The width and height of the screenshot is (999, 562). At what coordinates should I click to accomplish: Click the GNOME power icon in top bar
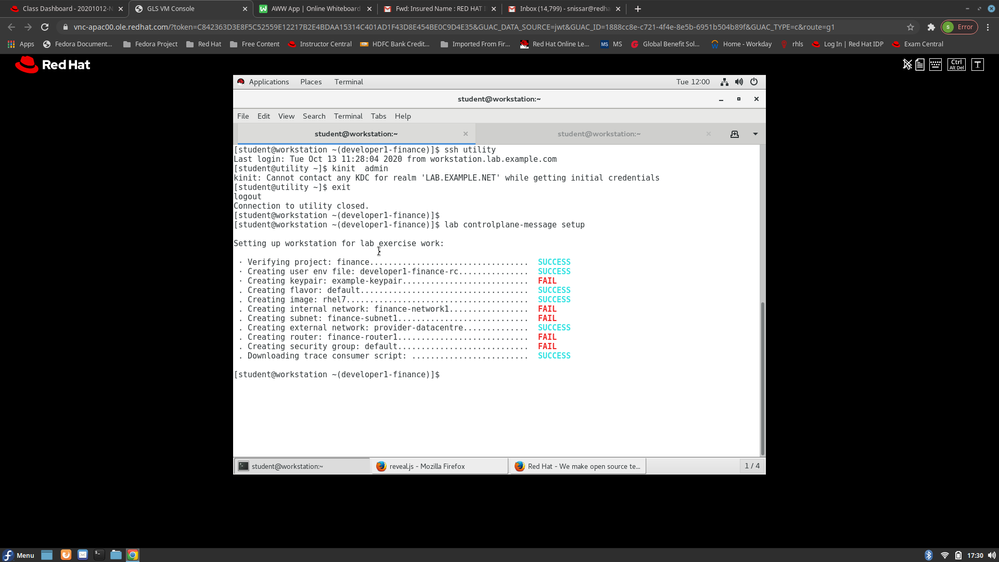754,82
